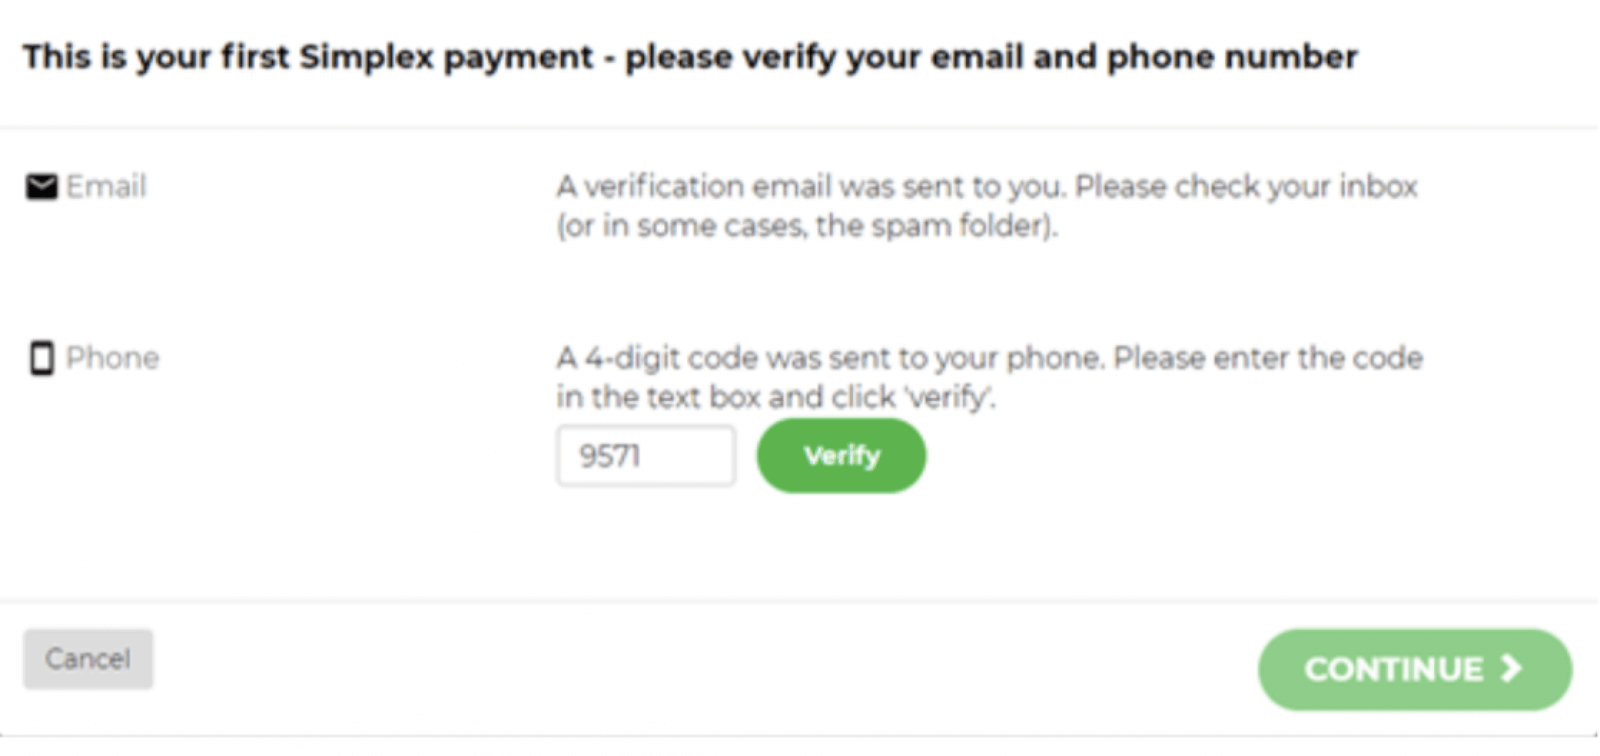Click the chevron arrow on the Continue button

point(1511,668)
